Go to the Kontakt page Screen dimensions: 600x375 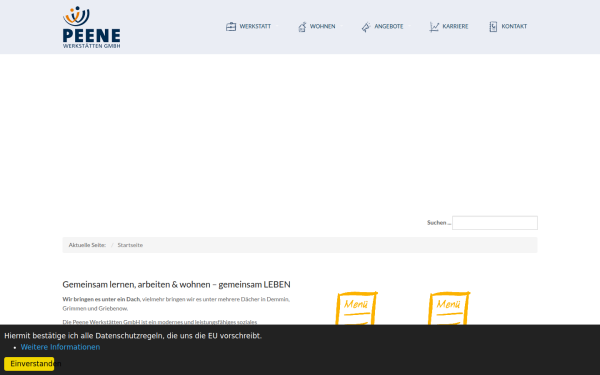coord(514,26)
